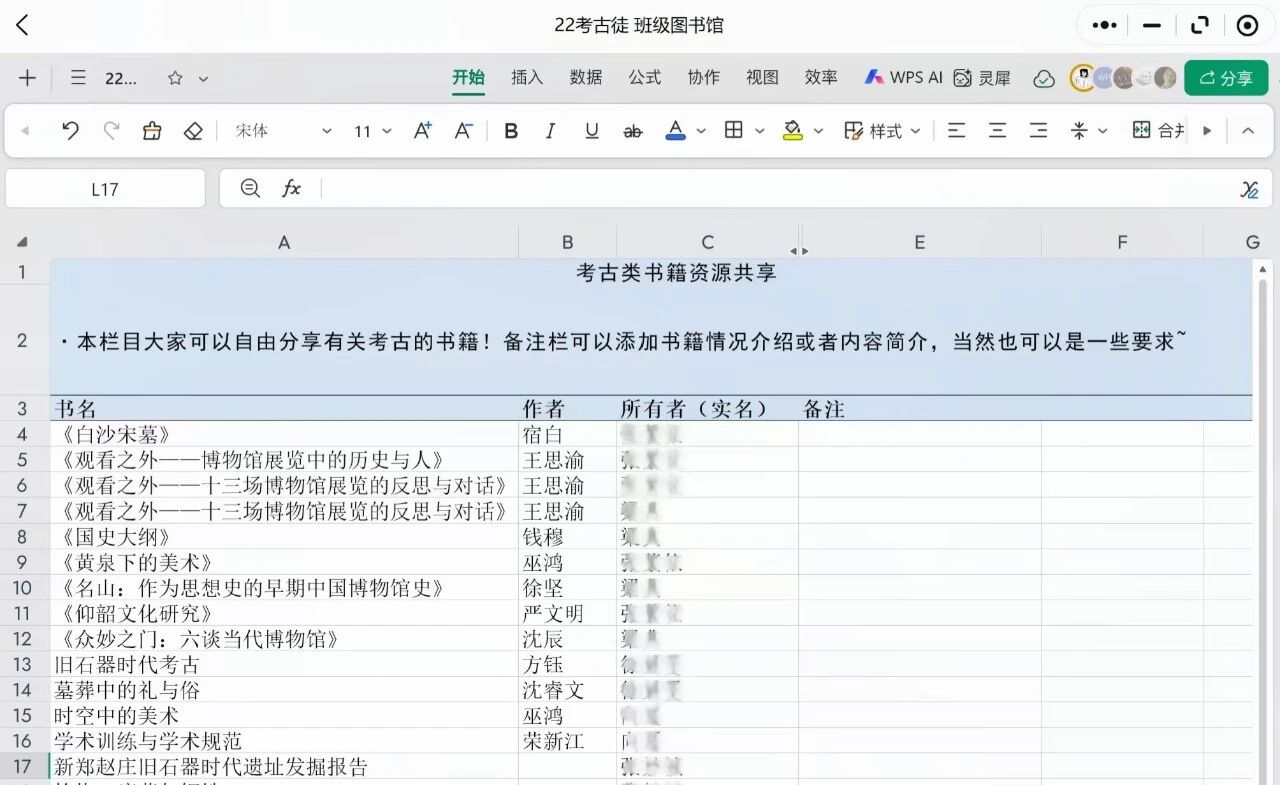This screenshot has width=1280, height=785.
Task: Redo the last undone action
Action: [111, 131]
